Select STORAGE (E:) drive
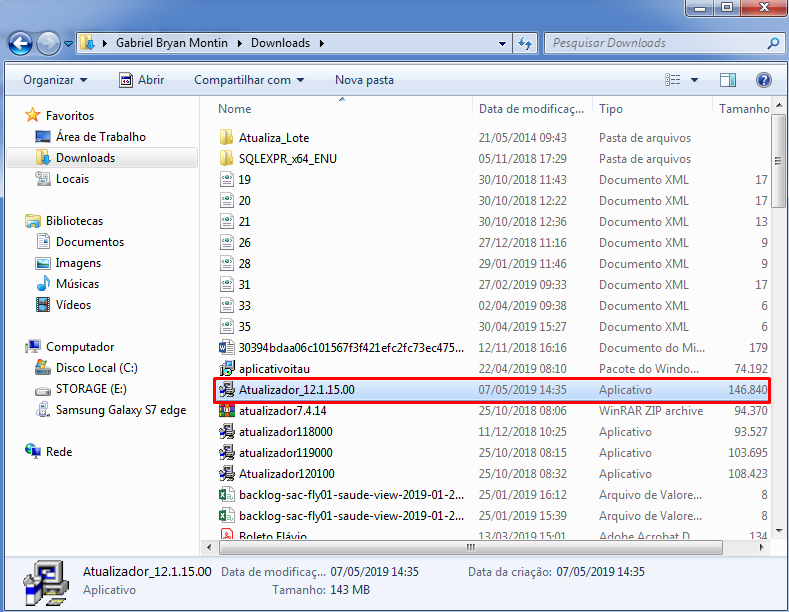The height and width of the screenshot is (612, 789). click(x=81, y=389)
